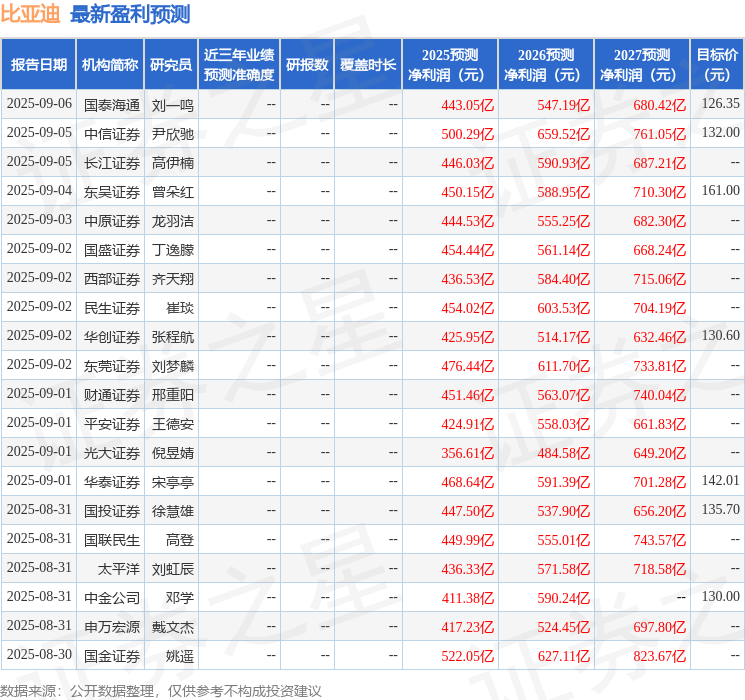This screenshot has width=745, height=700.
Task: Click target price 142.01
Action: pos(721,480)
